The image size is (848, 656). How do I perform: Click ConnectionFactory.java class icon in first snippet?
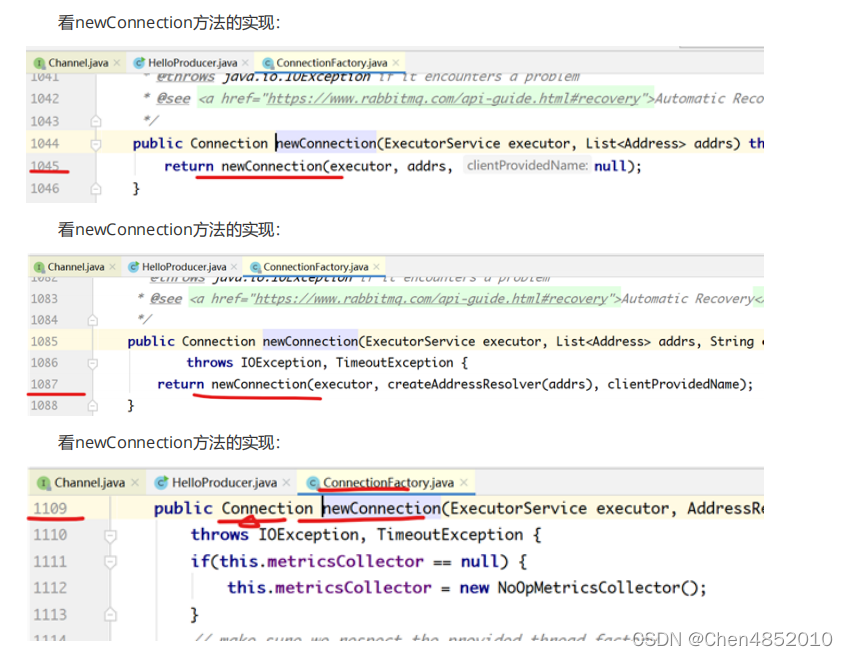tap(268, 63)
